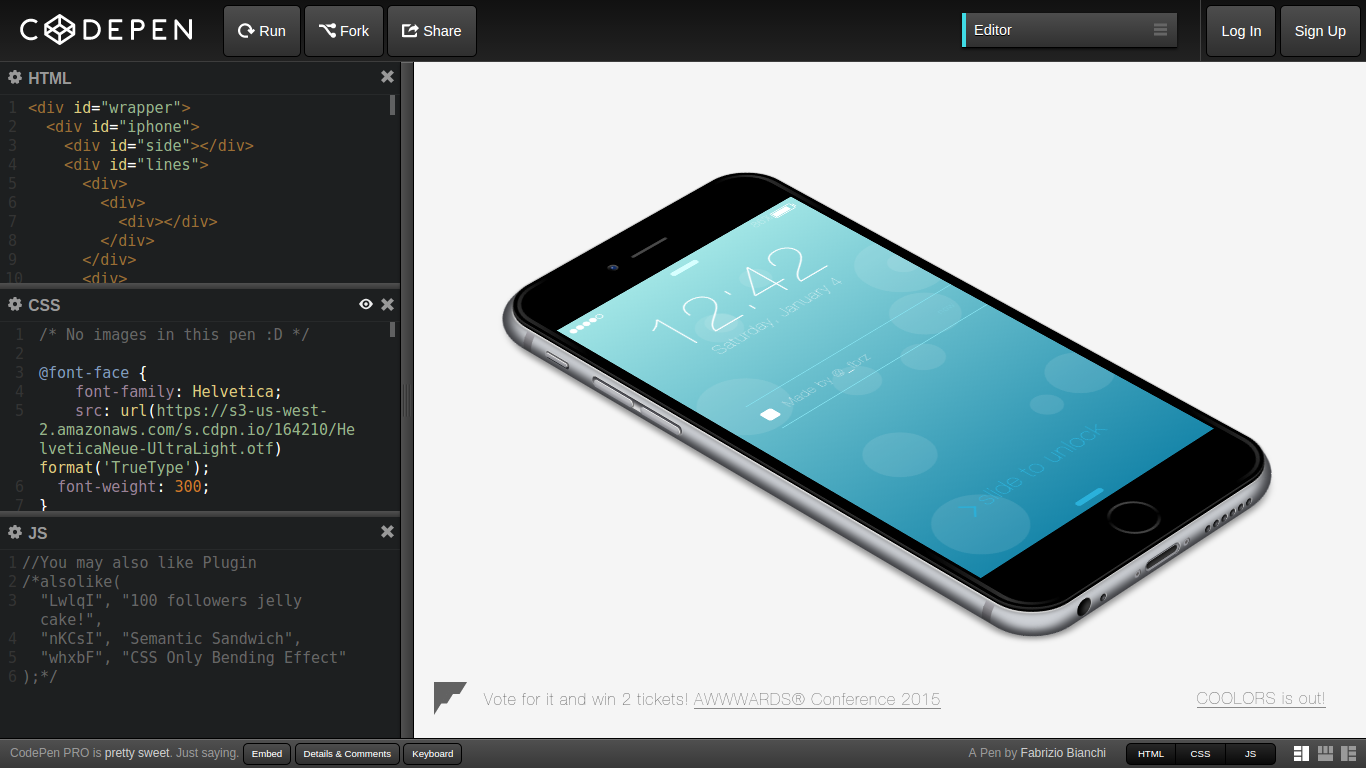The width and height of the screenshot is (1366, 768).
Task: Toggle JS syntax highlight in the footer
Action: click(x=1249, y=753)
